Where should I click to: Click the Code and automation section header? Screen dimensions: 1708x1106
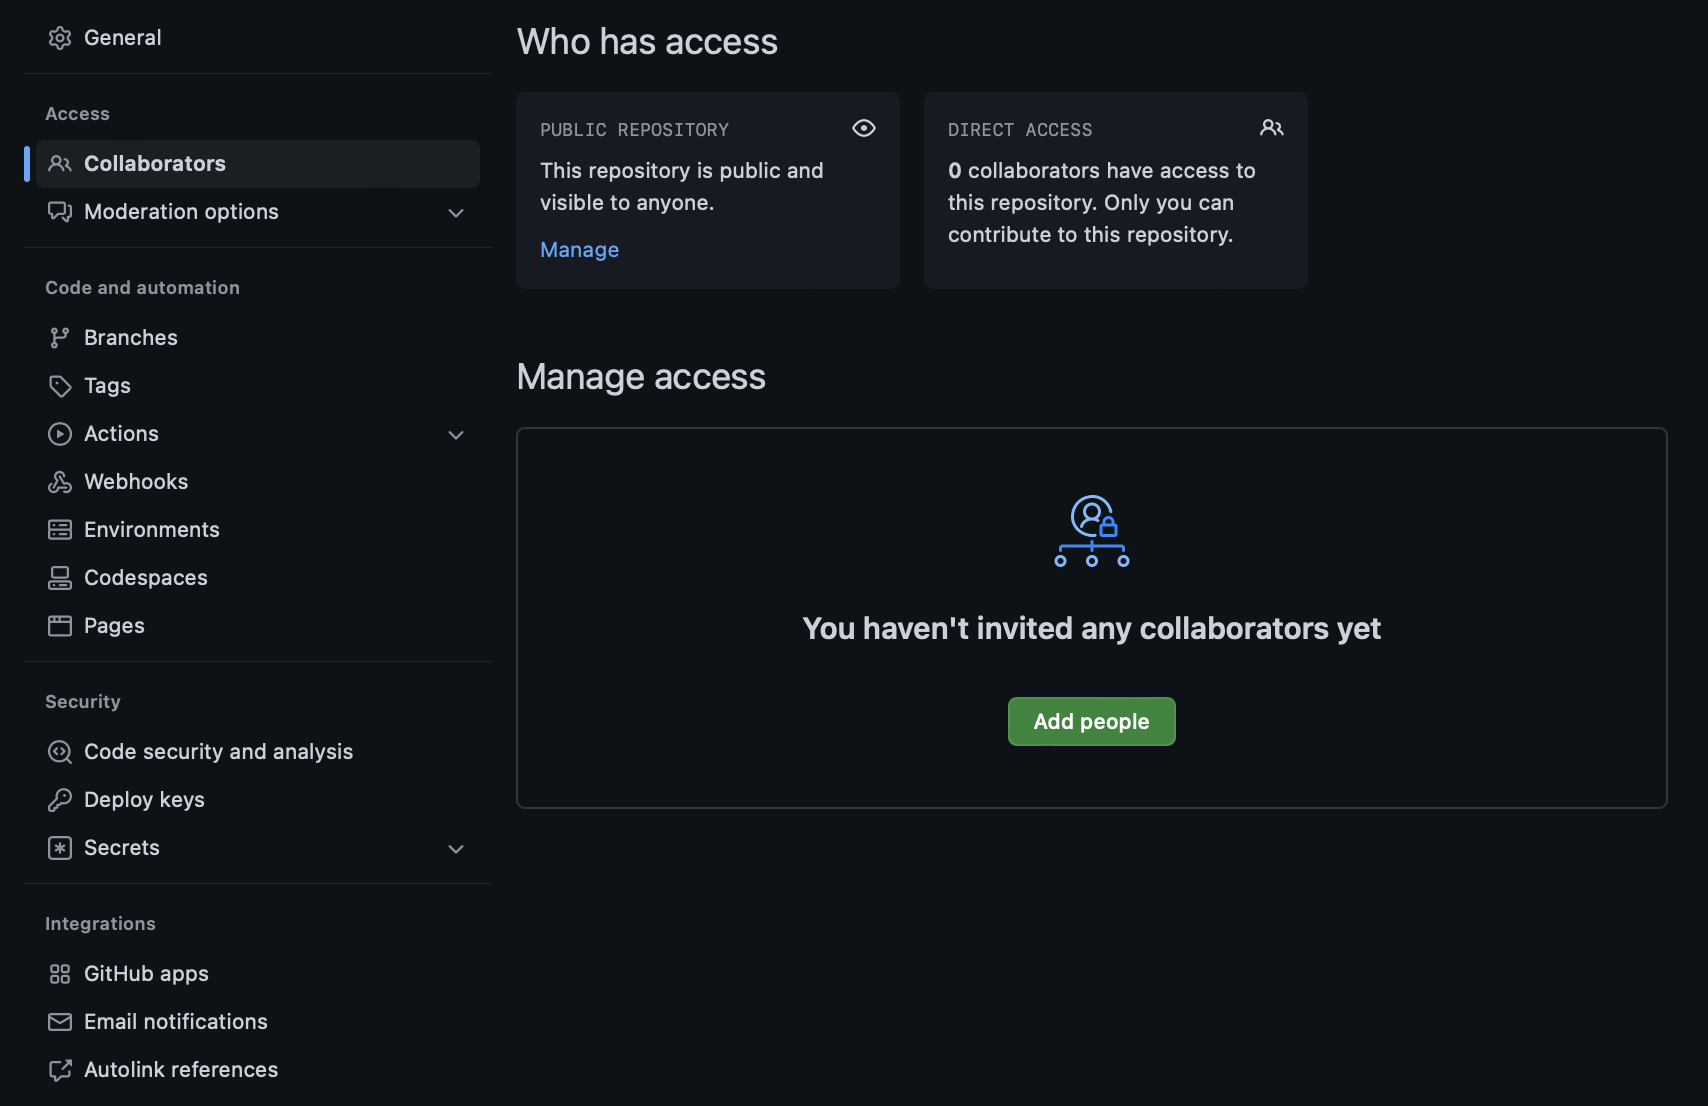(142, 288)
